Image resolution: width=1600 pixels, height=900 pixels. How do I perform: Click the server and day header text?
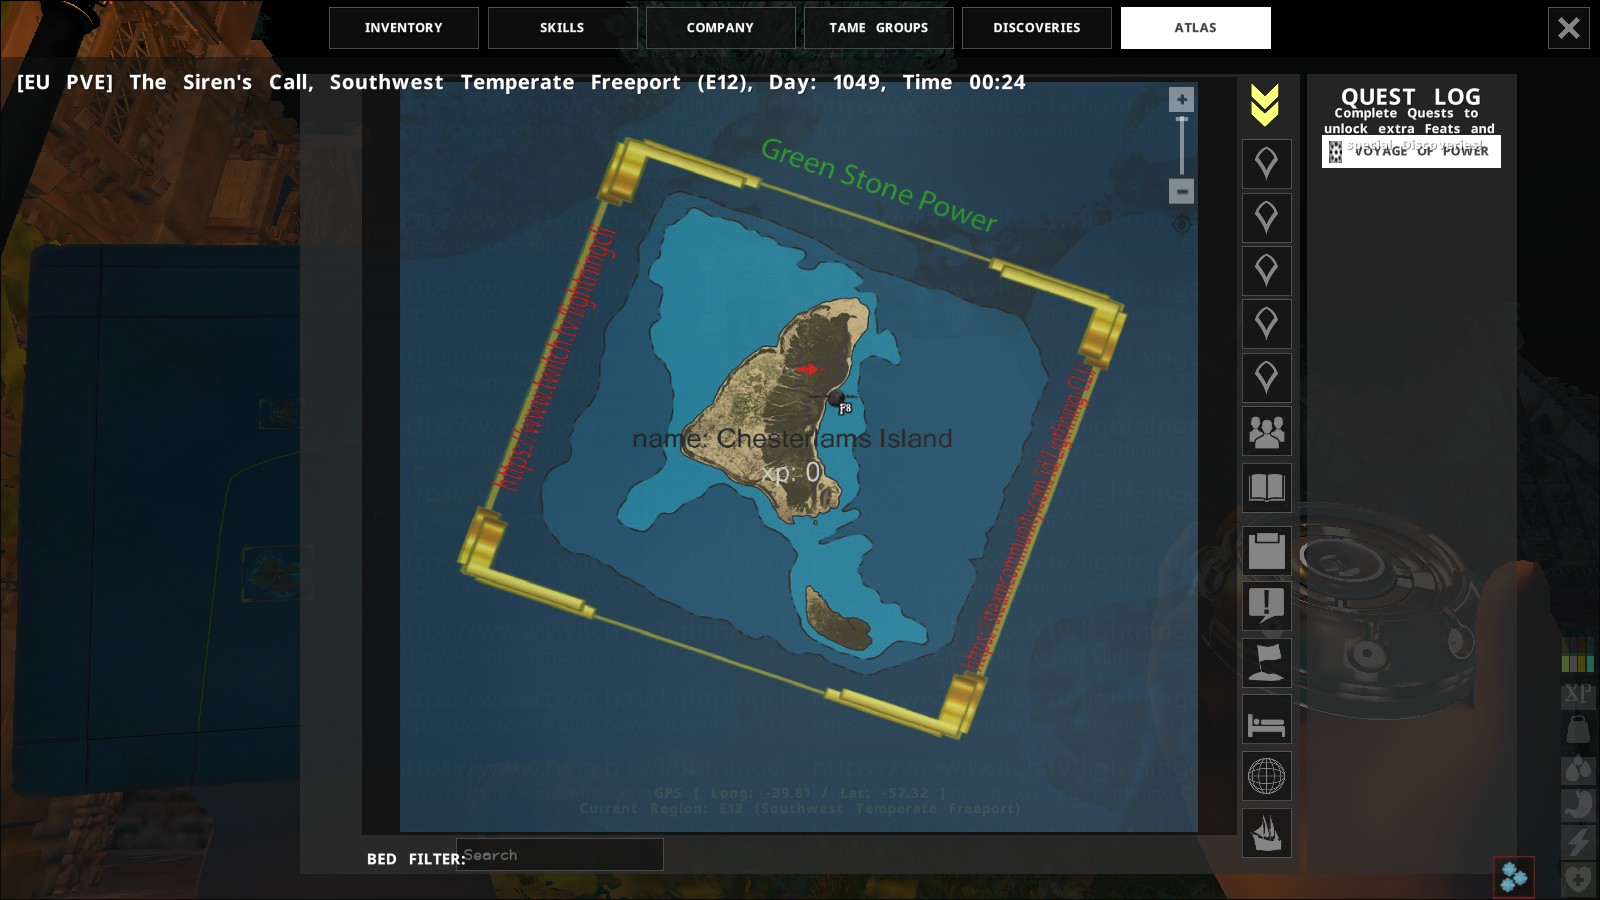click(521, 82)
